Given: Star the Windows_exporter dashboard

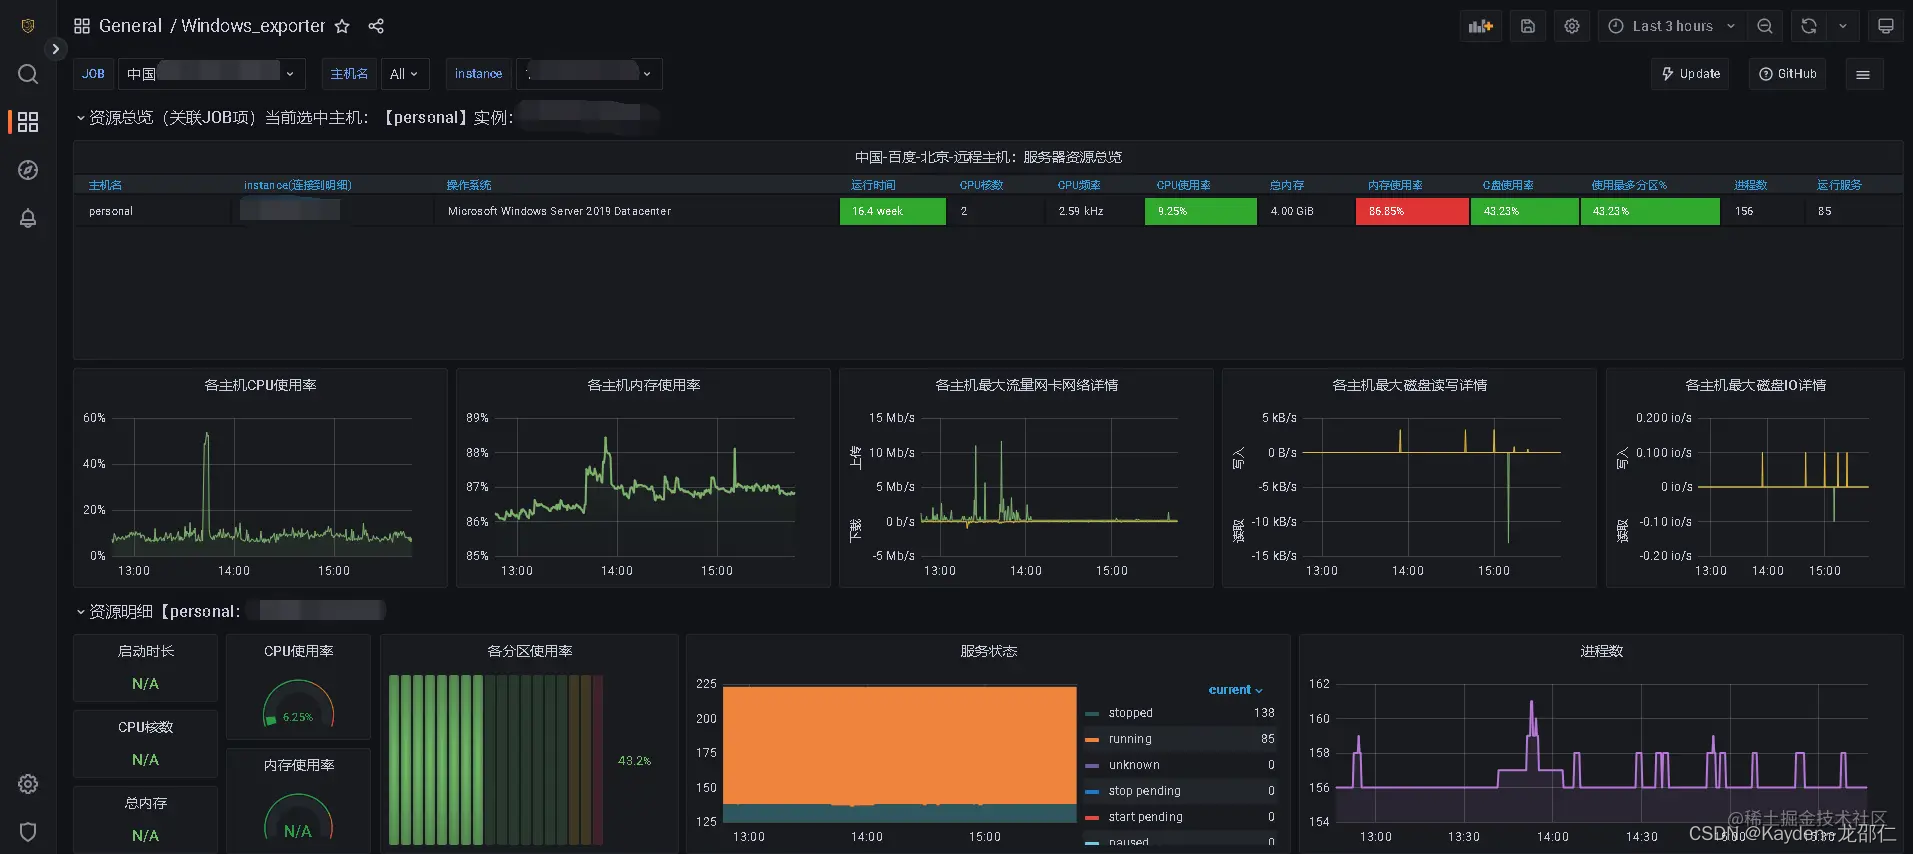Looking at the screenshot, I should tap(342, 26).
